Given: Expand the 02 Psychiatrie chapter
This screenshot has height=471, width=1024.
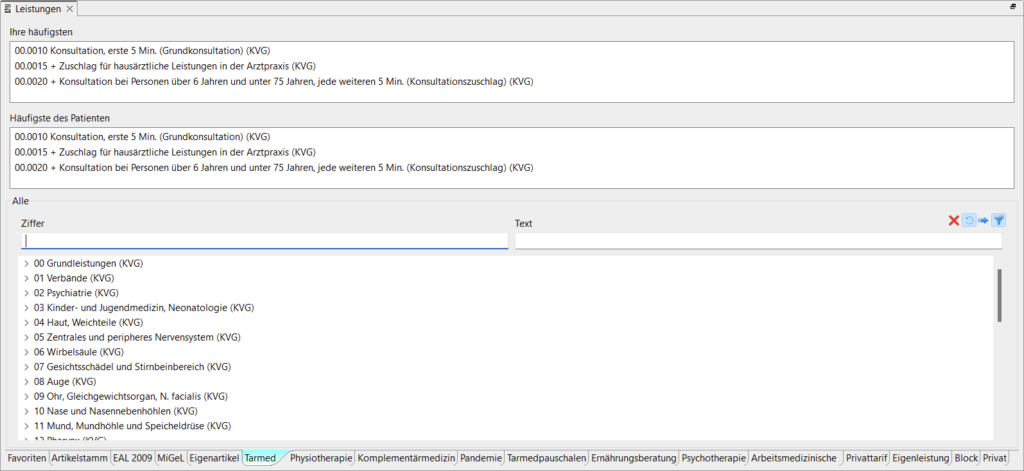Looking at the screenshot, I should click(x=26, y=293).
